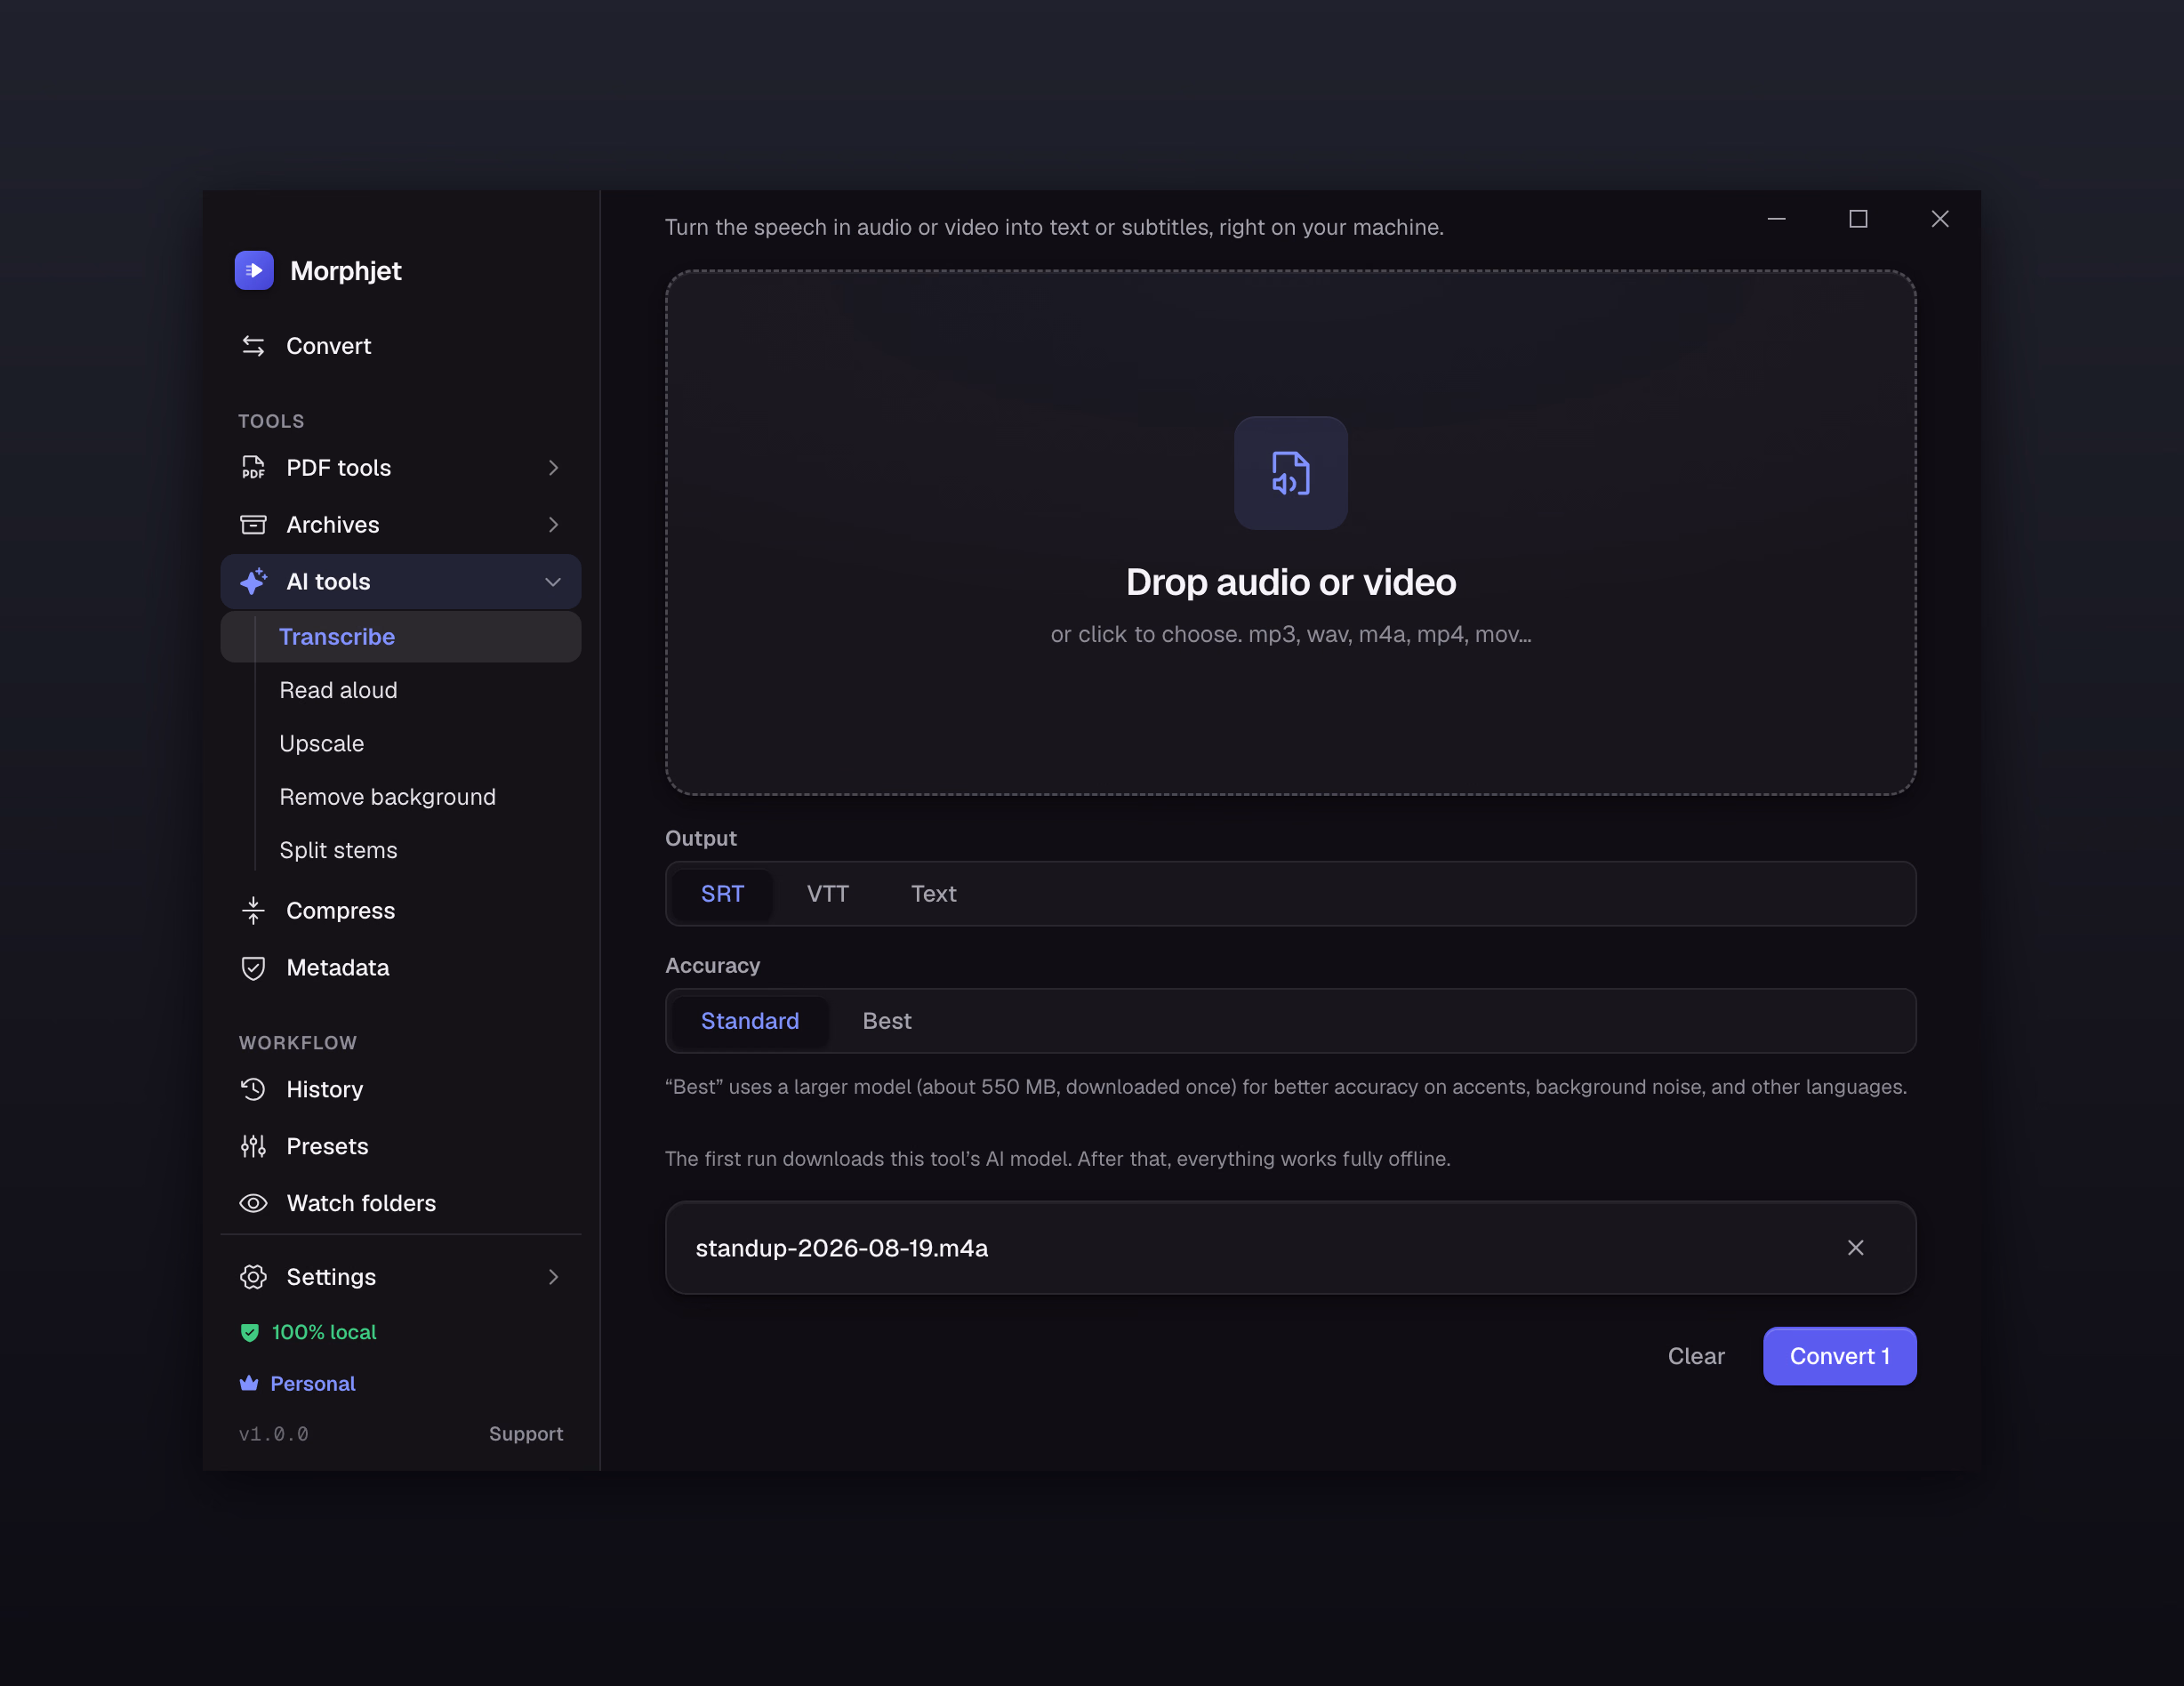Click the Personal crown icon
Viewport: 2184px width, 1686px height.
[x=249, y=1383]
